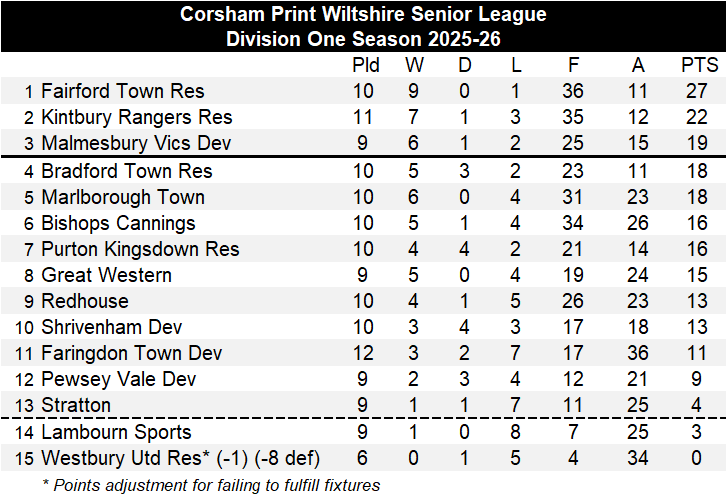Viewport: 726px width, 497px height.
Task: Click on Bishops Cannings team name
Action: (118, 223)
